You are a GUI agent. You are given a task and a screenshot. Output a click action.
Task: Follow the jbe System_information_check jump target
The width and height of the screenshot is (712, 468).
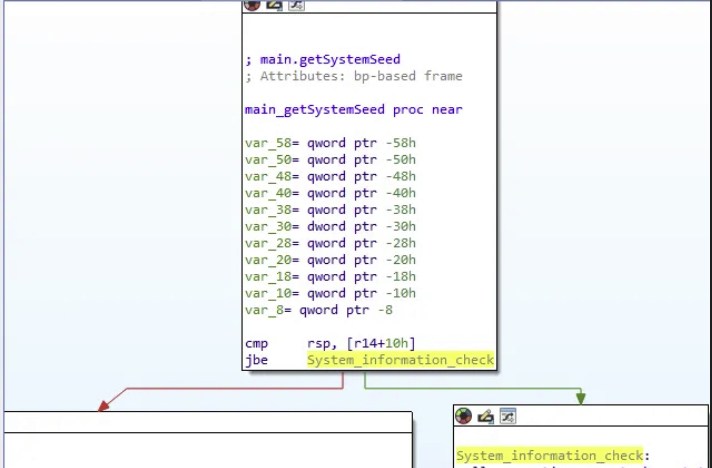[400, 360]
